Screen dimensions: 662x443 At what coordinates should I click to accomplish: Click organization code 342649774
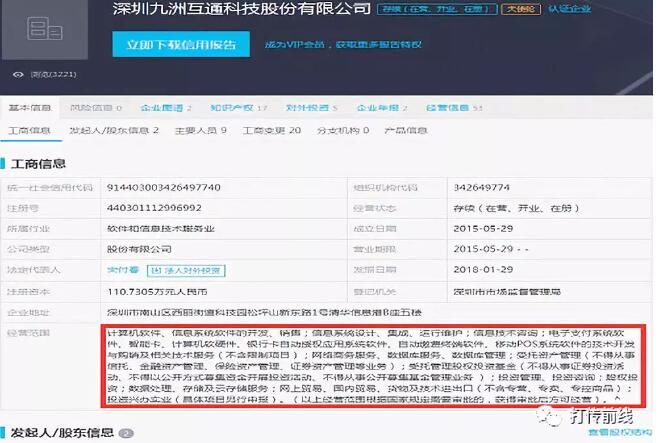pyautogui.click(x=482, y=187)
